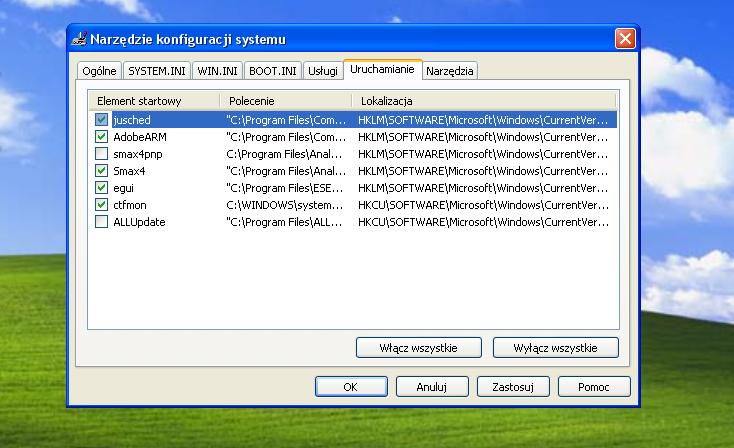Select the ctfmon entry name
The height and width of the screenshot is (448, 734).
[x=130, y=205]
